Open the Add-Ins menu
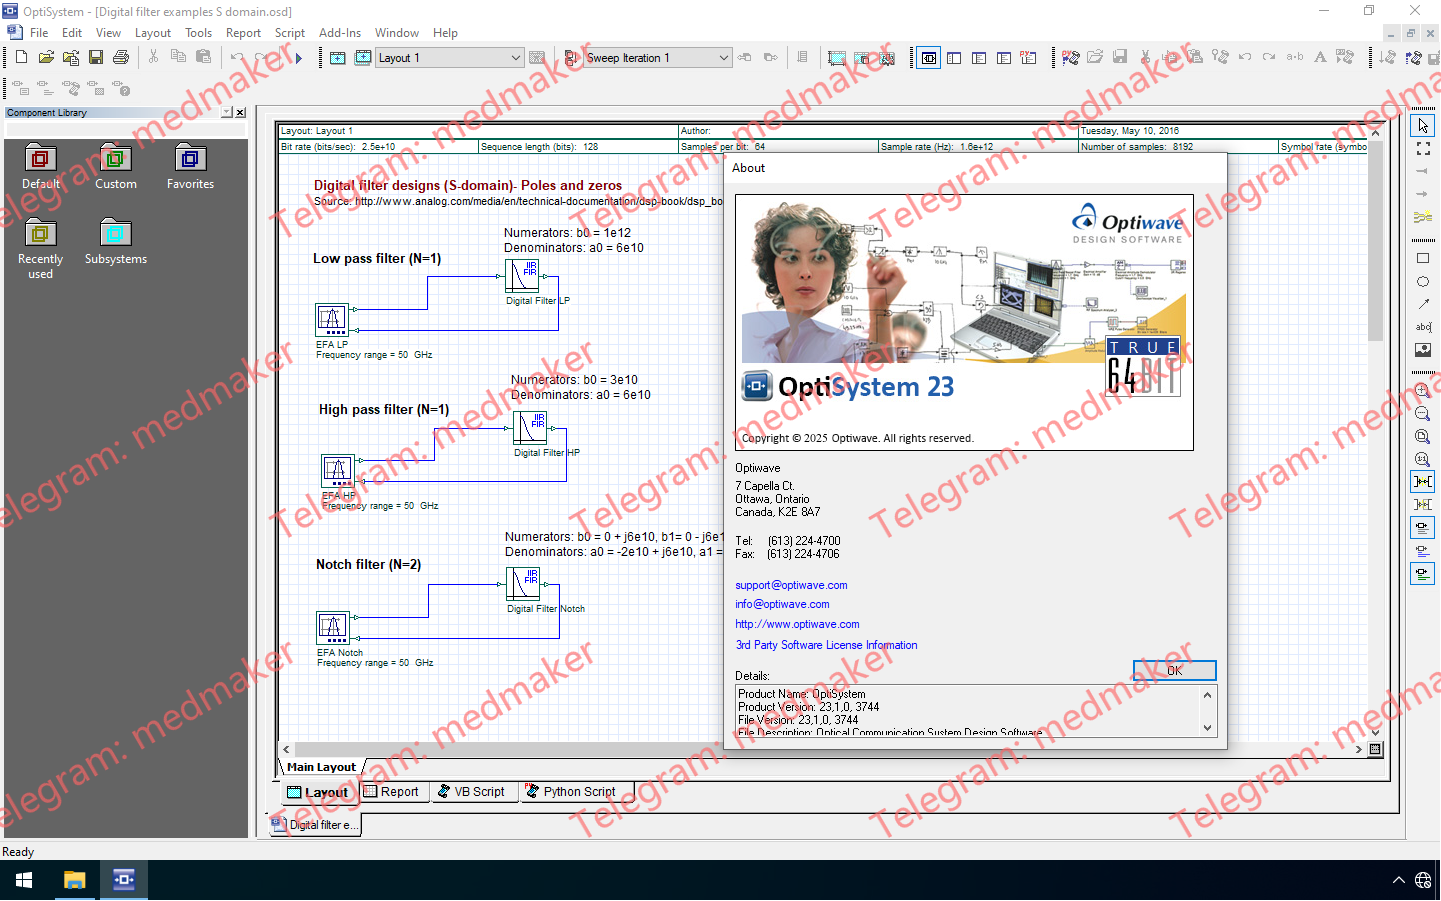Image resolution: width=1441 pixels, height=901 pixels. point(340,33)
